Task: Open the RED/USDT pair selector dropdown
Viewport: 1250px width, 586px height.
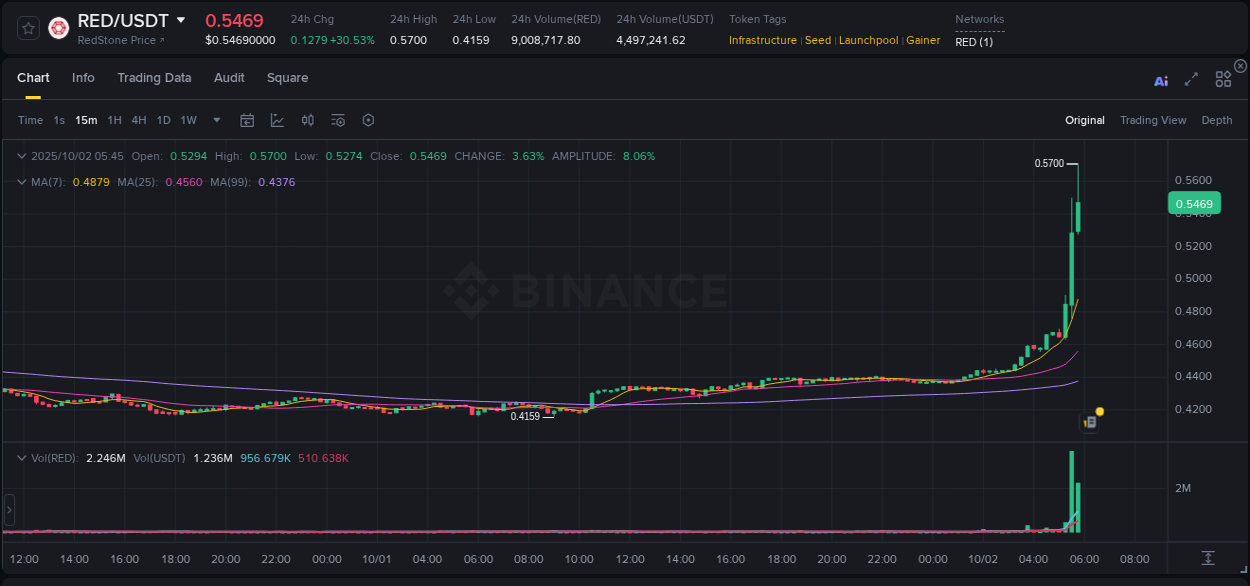Action: [x=183, y=20]
